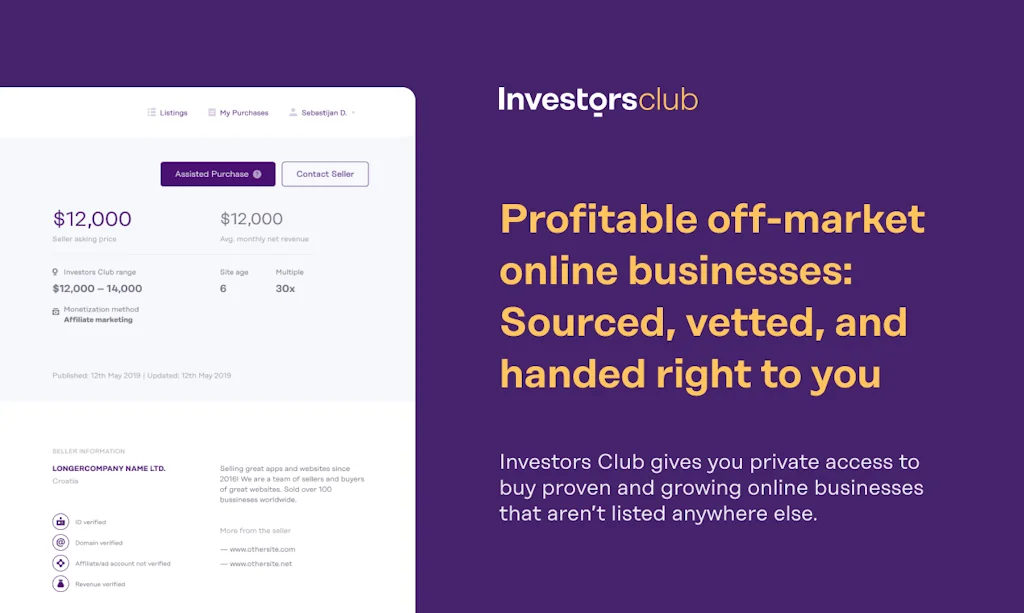Click the Domain verified @ icon
This screenshot has height=613, width=1024.
coord(60,542)
